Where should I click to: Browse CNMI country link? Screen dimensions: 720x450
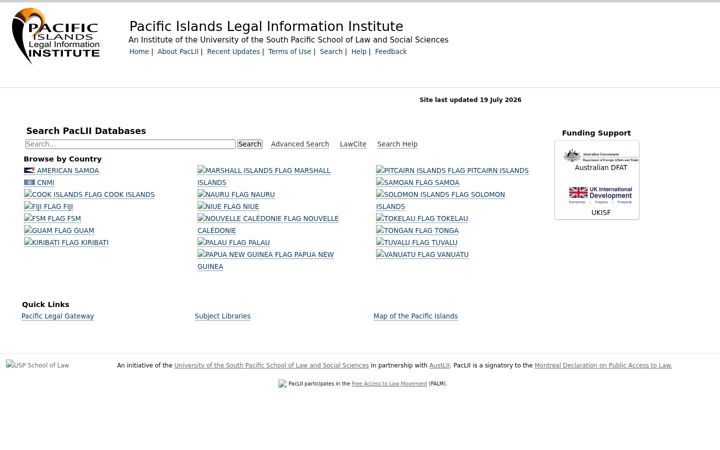pos(45,182)
